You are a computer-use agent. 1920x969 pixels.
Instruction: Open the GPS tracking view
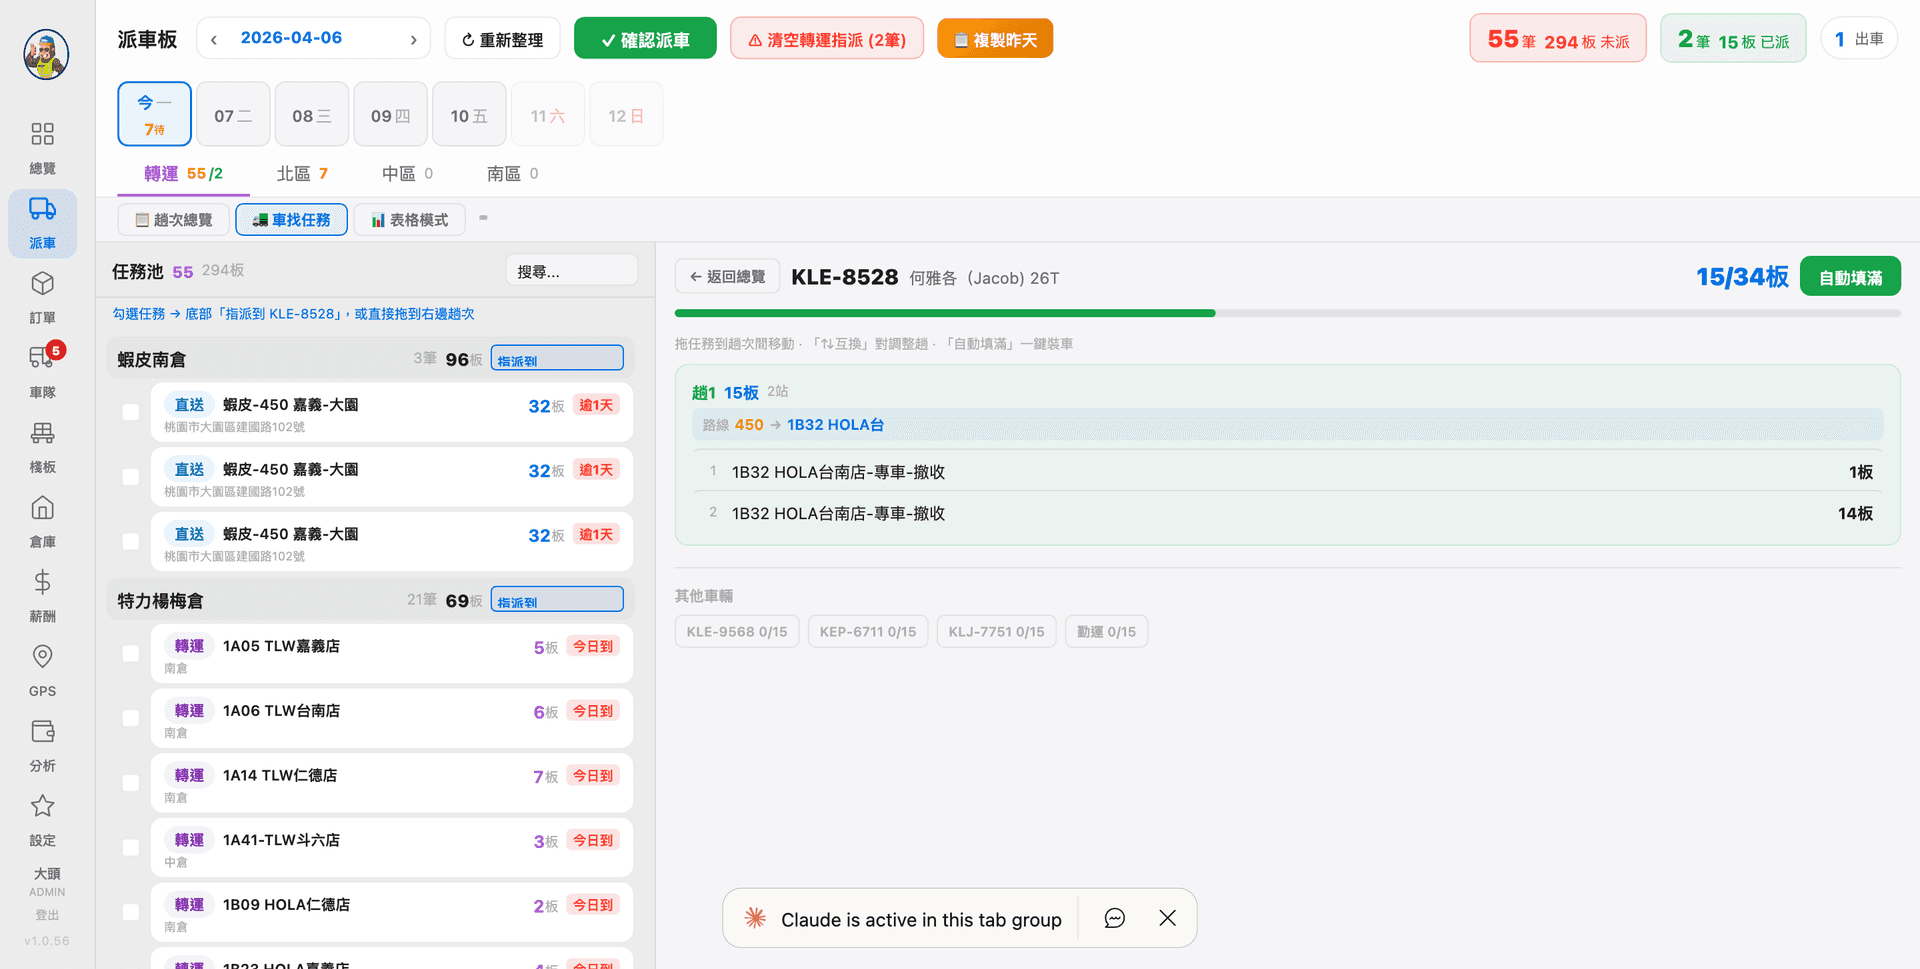coord(42,668)
